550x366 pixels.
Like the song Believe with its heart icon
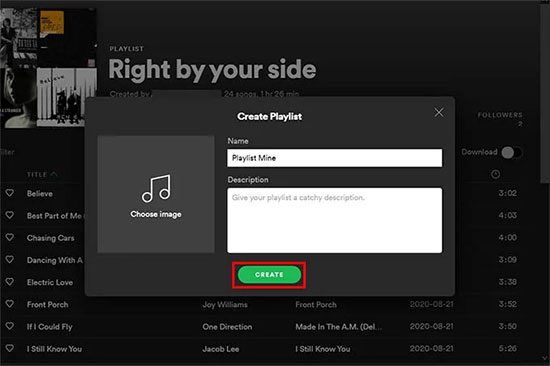10,193
